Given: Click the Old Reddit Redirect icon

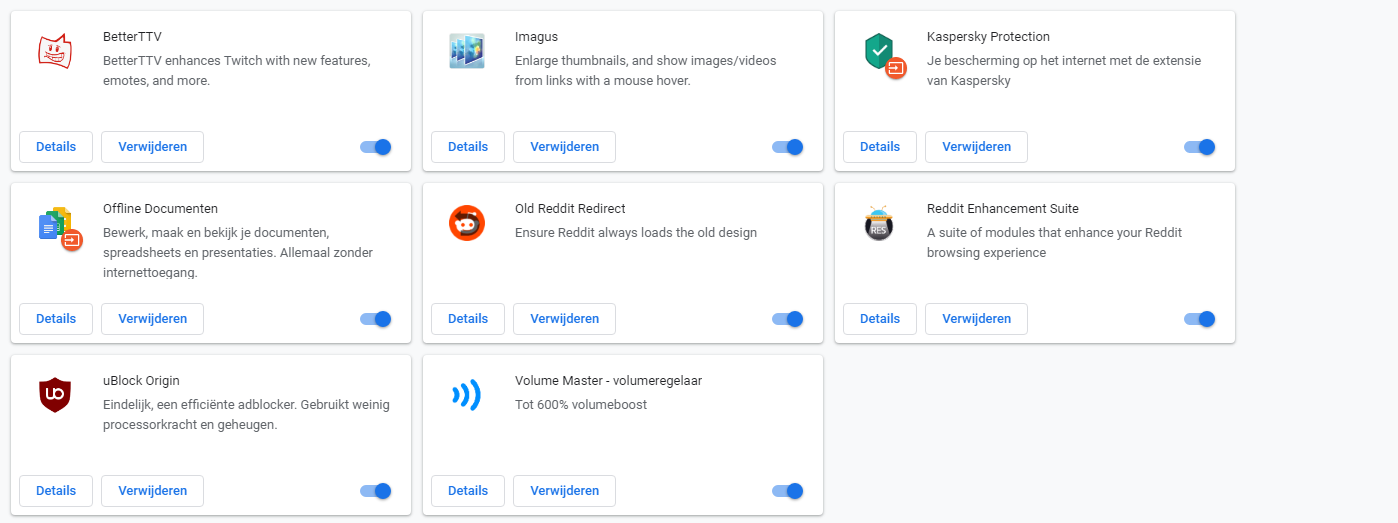Looking at the screenshot, I should coord(467,223).
